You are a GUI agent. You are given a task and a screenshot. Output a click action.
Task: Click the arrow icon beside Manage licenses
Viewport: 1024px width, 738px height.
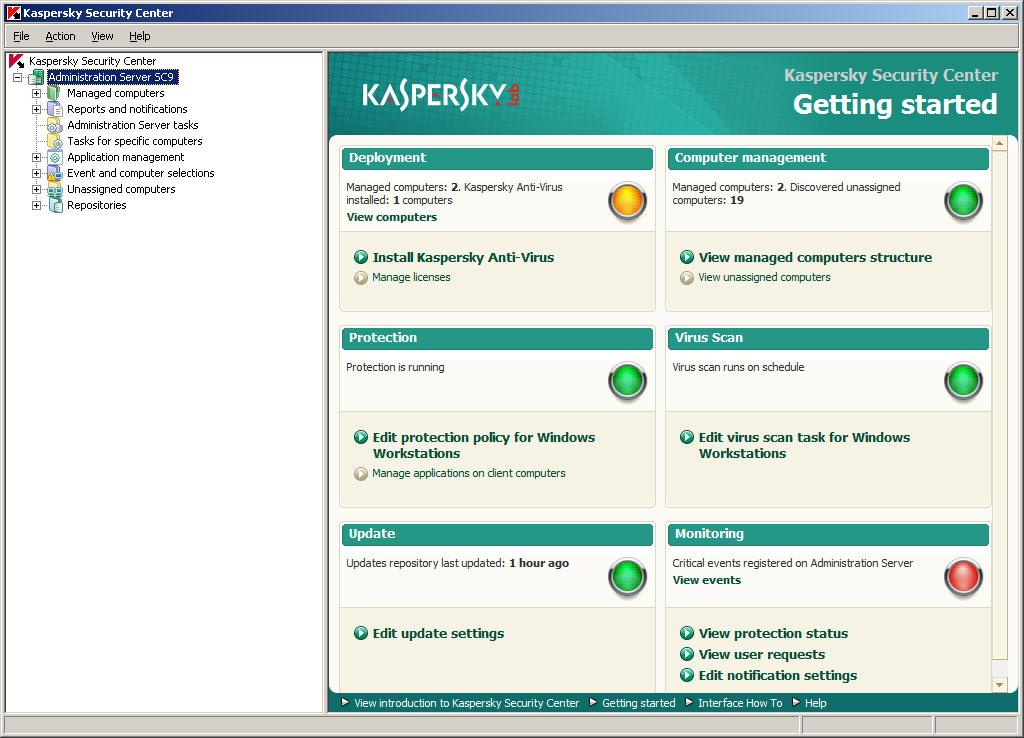point(360,278)
